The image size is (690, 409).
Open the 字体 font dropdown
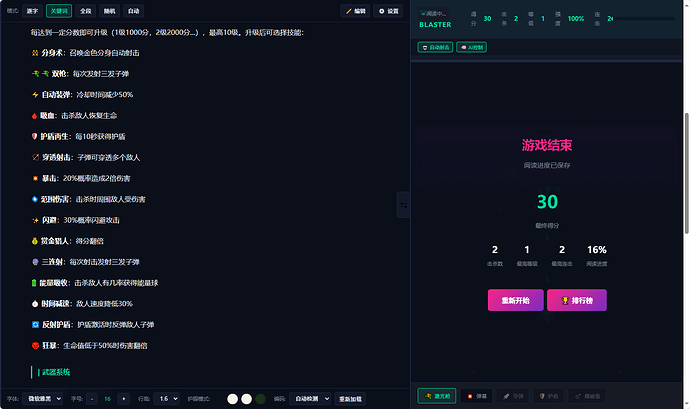click(42, 399)
